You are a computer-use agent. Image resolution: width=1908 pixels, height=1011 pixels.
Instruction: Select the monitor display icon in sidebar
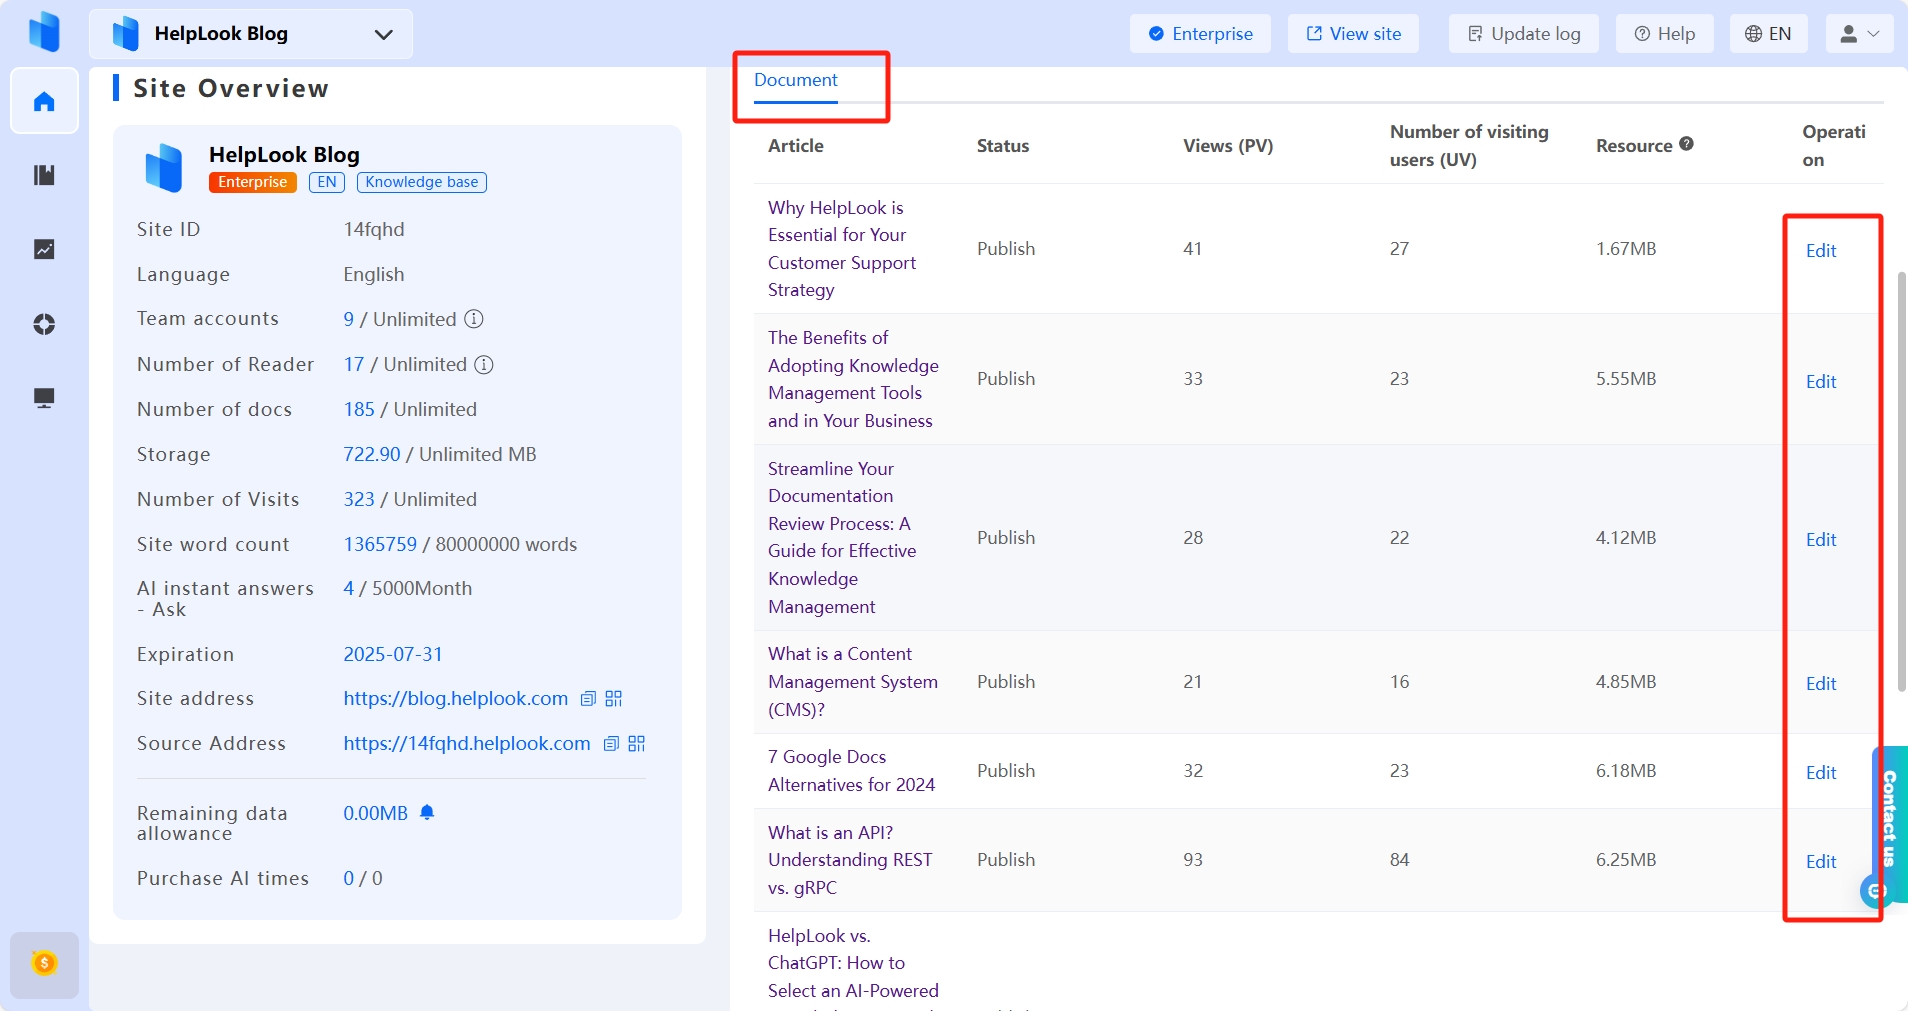pyautogui.click(x=44, y=398)
